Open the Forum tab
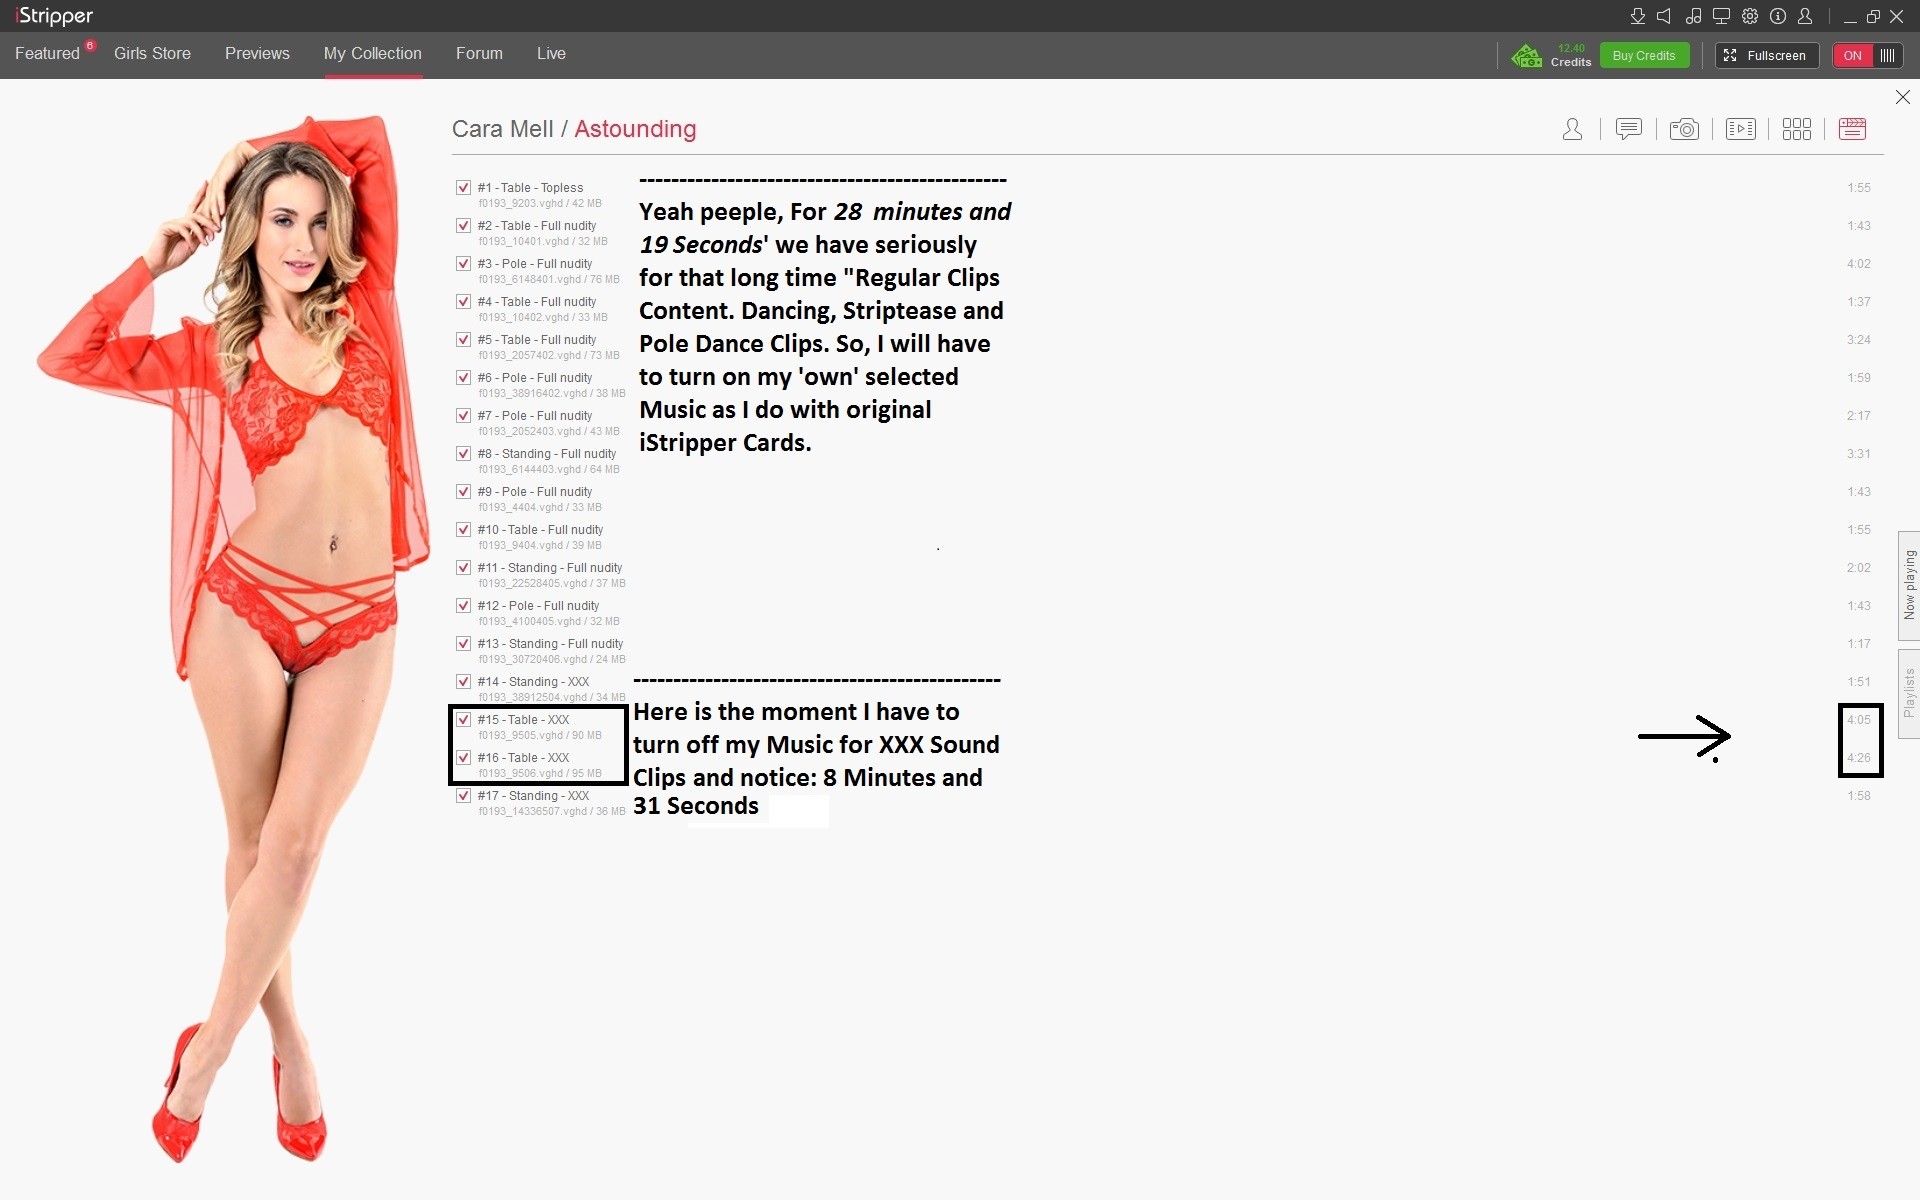 (479, 53)
